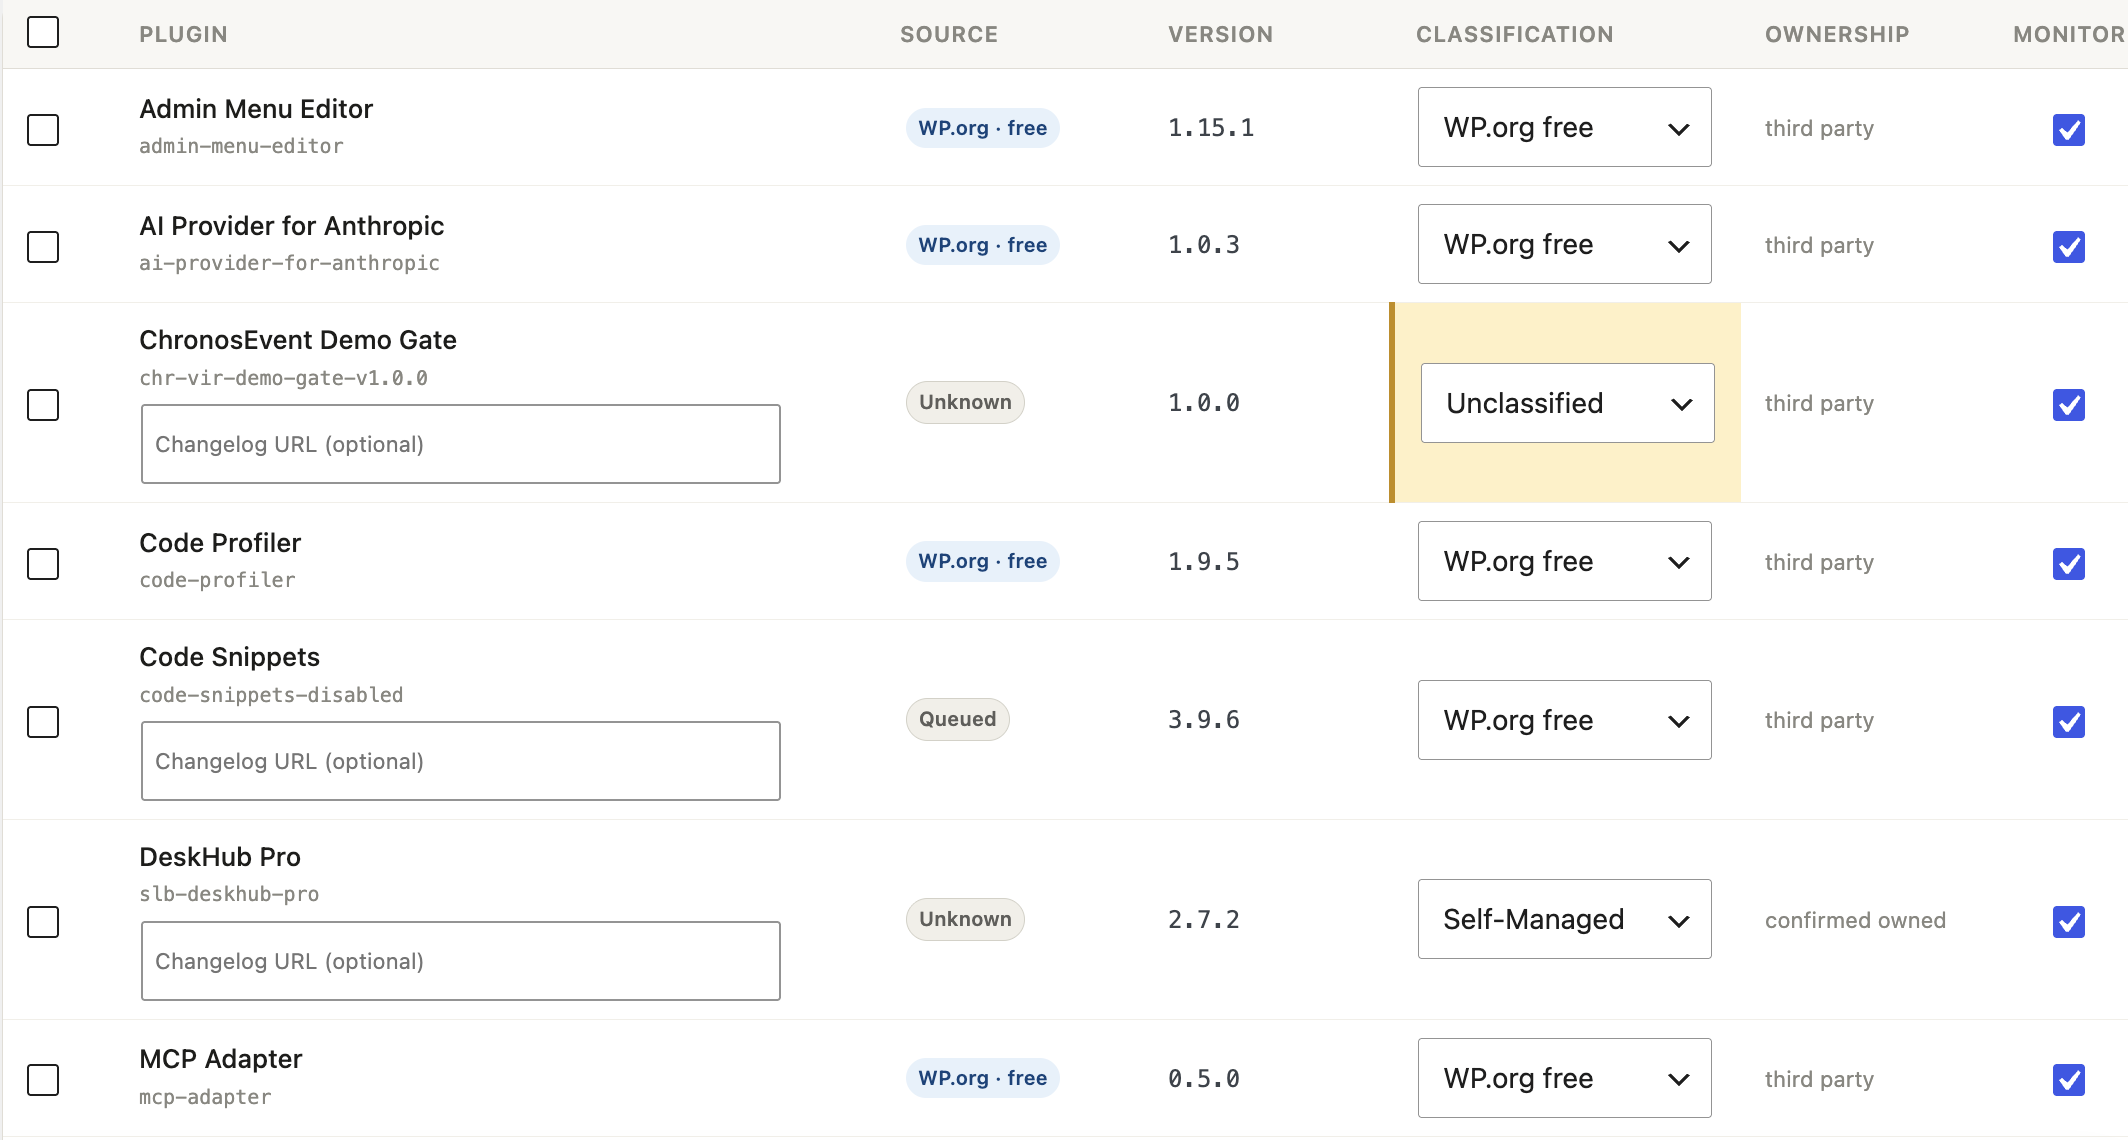Screen dimensions: 2128x1140
Task: Click the slug code-snippets-disabled
Action: tap(271, 695)
